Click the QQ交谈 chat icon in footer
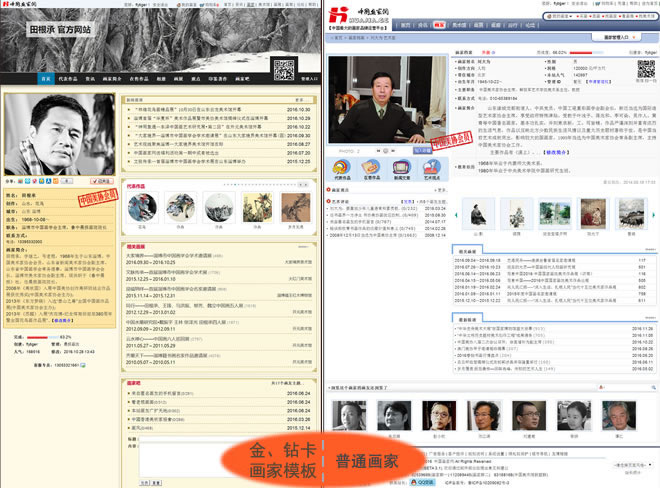Screen dimensions: 660x488 click(x=424, y=481)
